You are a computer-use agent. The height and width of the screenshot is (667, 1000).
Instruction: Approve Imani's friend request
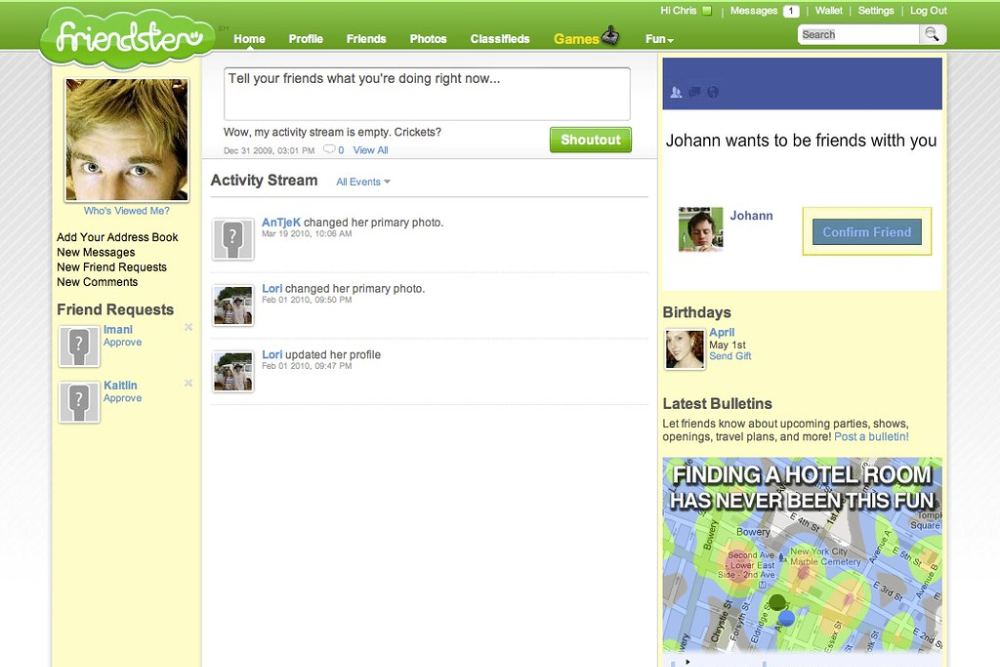123,342
